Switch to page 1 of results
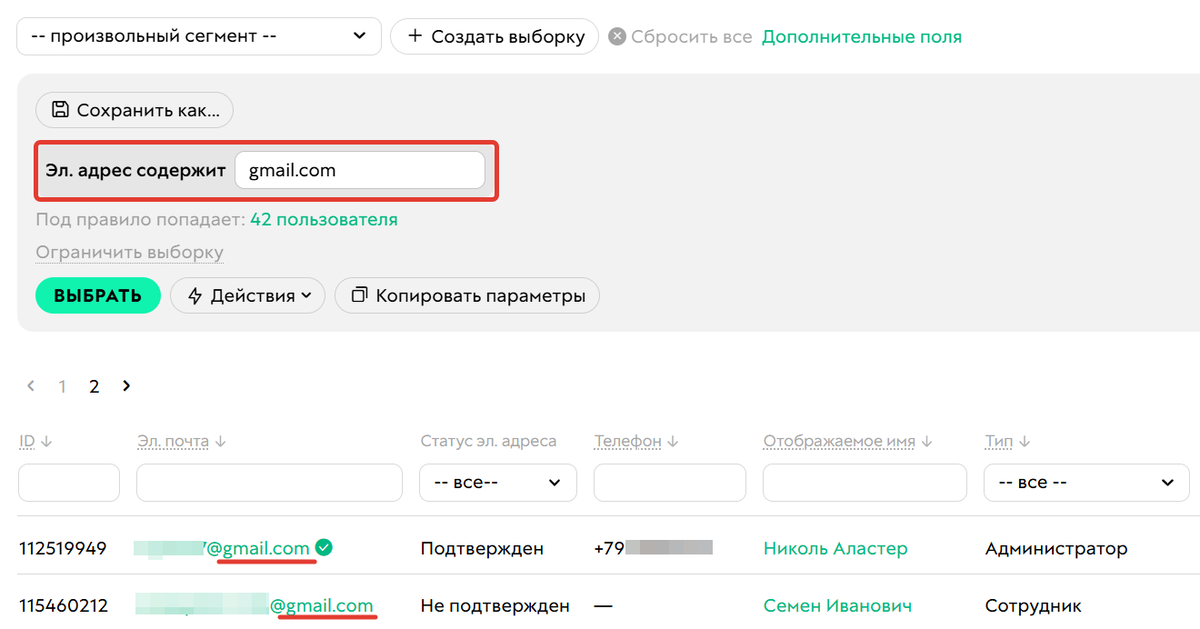 62,385
